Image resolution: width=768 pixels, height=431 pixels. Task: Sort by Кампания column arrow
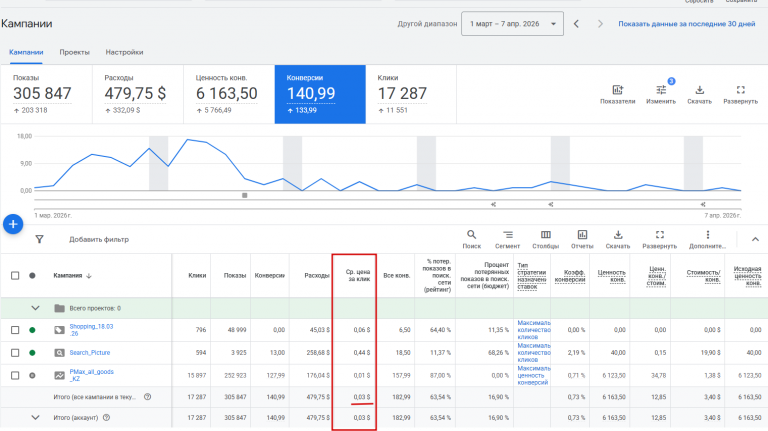coord(89,276)
